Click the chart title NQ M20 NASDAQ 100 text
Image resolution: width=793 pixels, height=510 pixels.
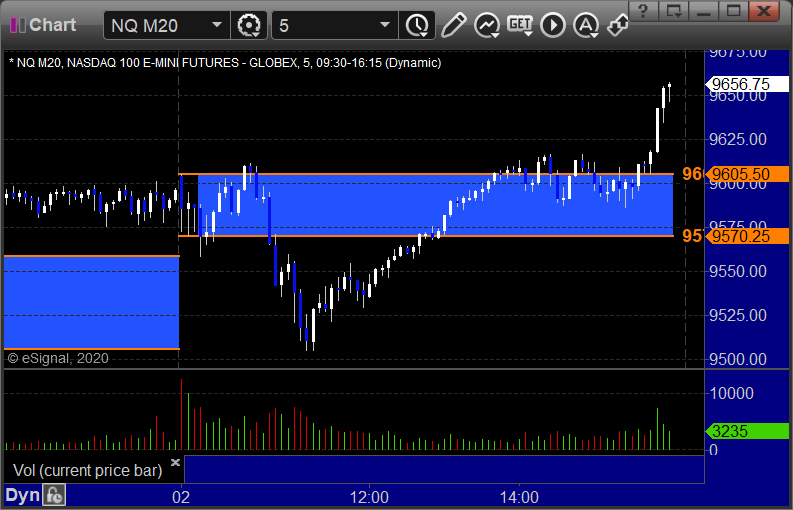(225, 63)
